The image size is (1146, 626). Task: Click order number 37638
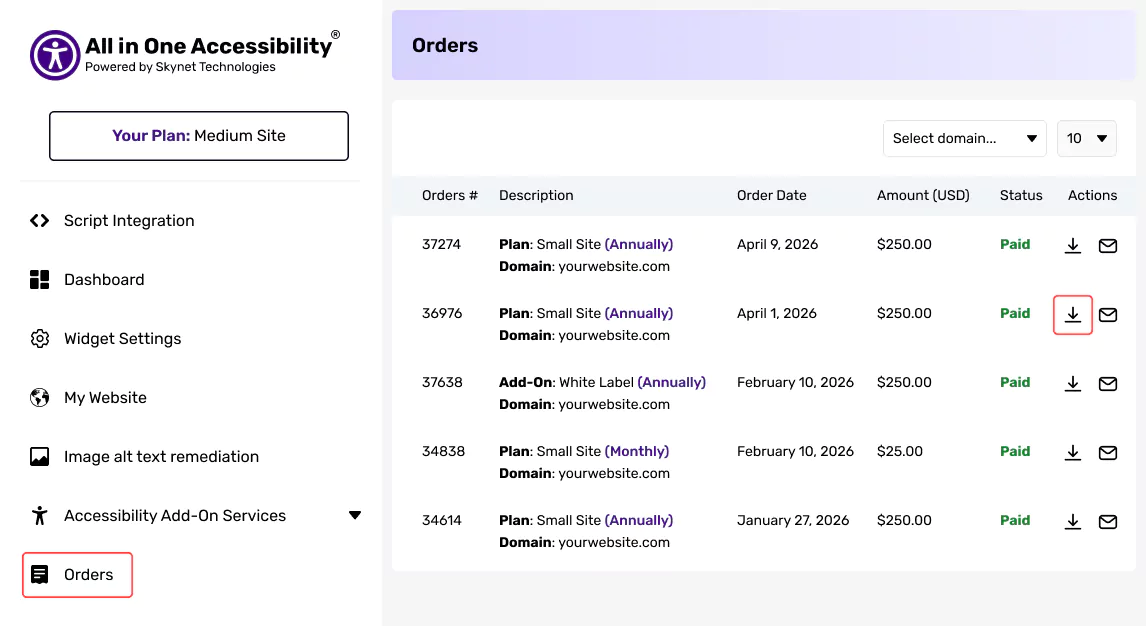442,382
